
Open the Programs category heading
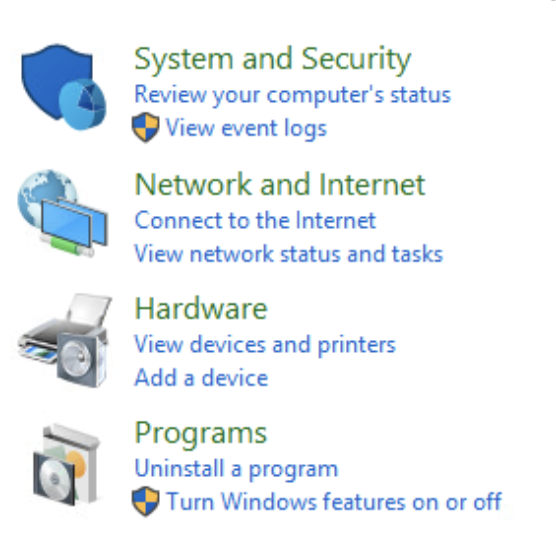click(x=200, y=435)
